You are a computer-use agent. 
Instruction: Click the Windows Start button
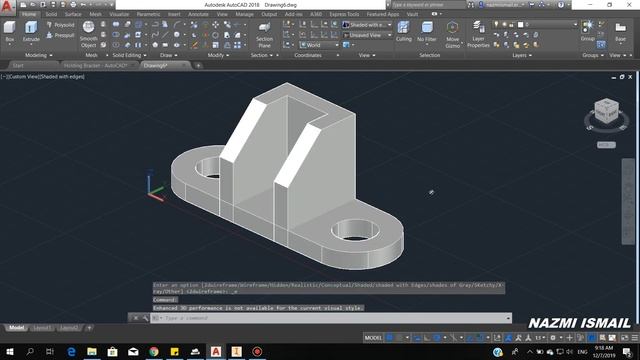coord(9,351)
